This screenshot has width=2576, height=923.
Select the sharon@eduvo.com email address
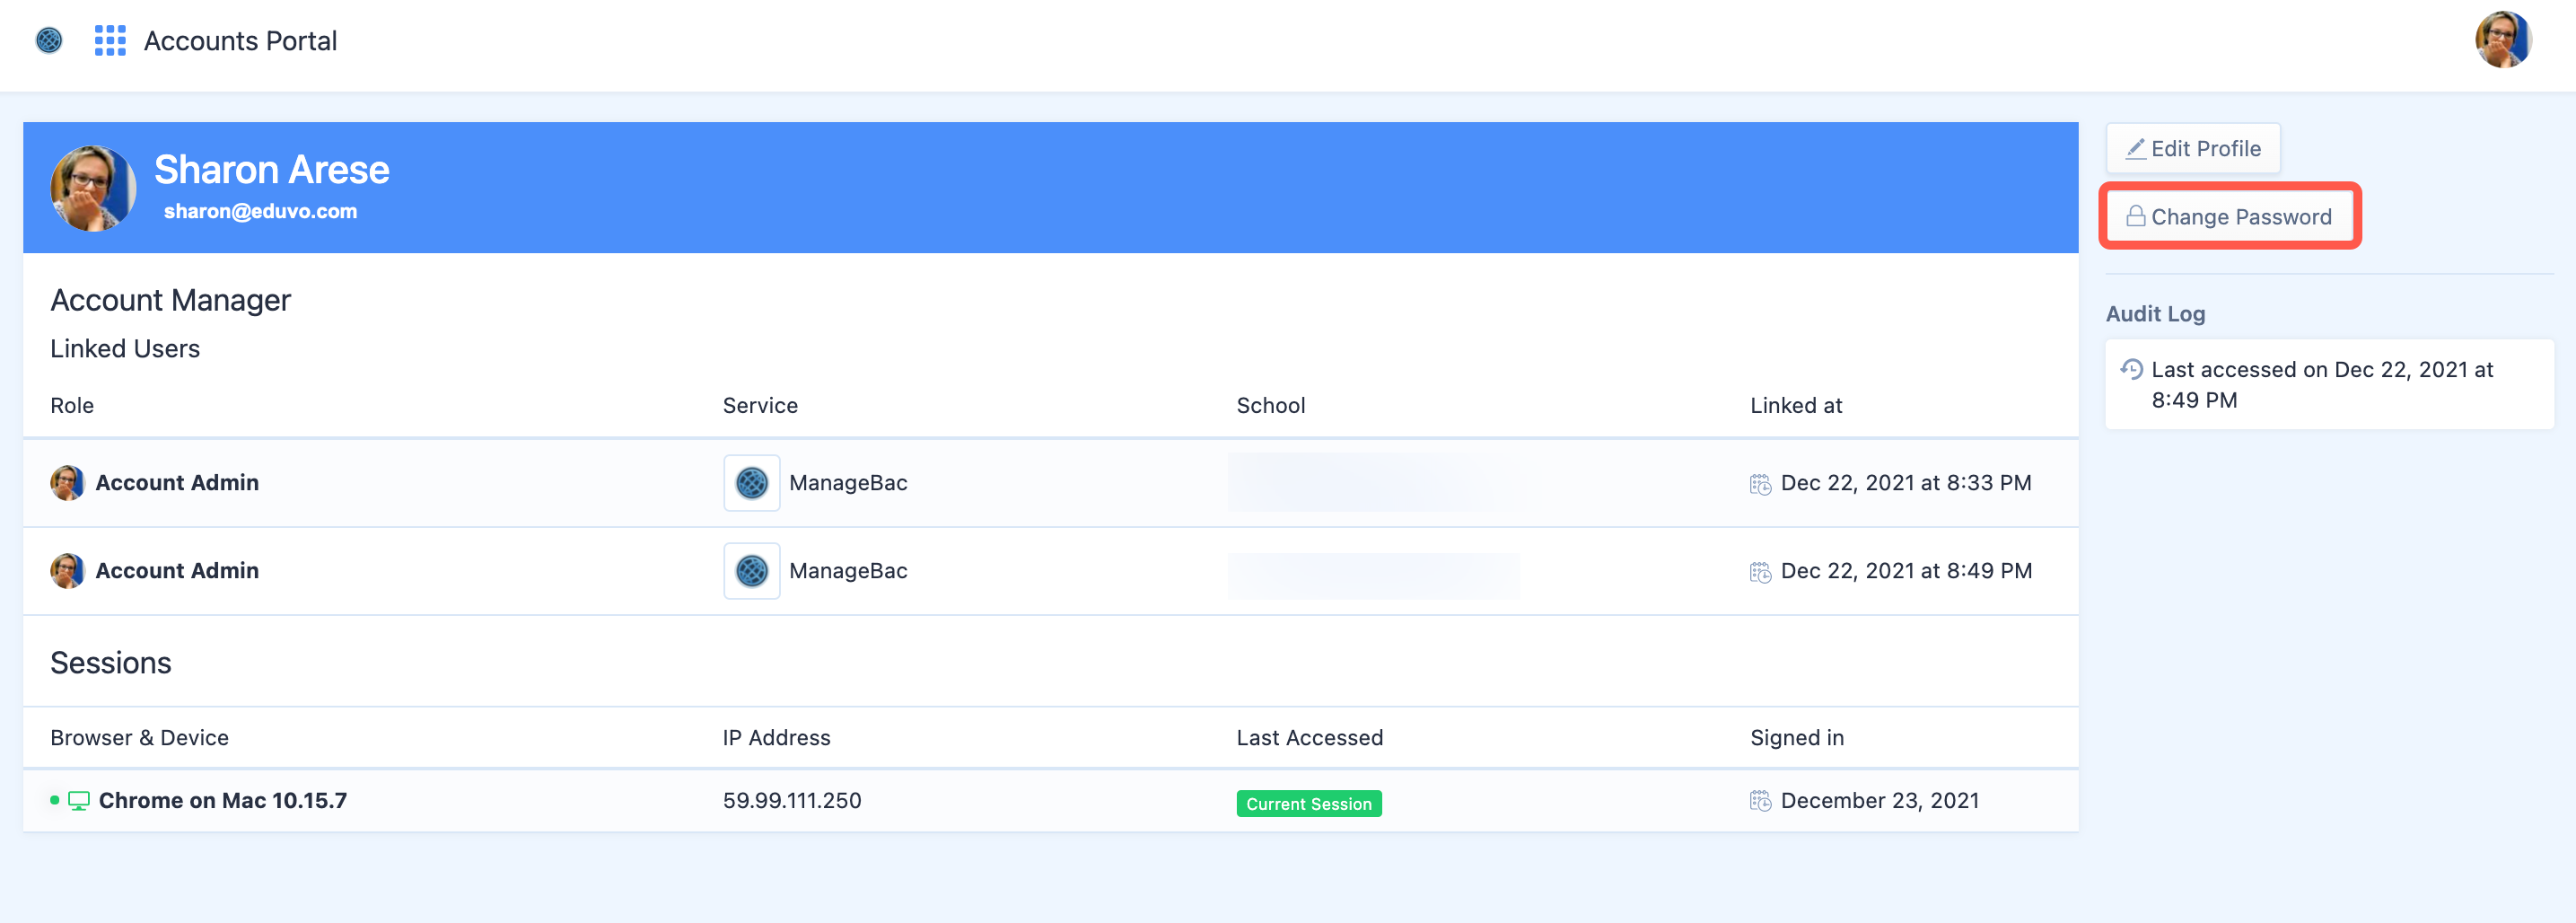point(260,211)
